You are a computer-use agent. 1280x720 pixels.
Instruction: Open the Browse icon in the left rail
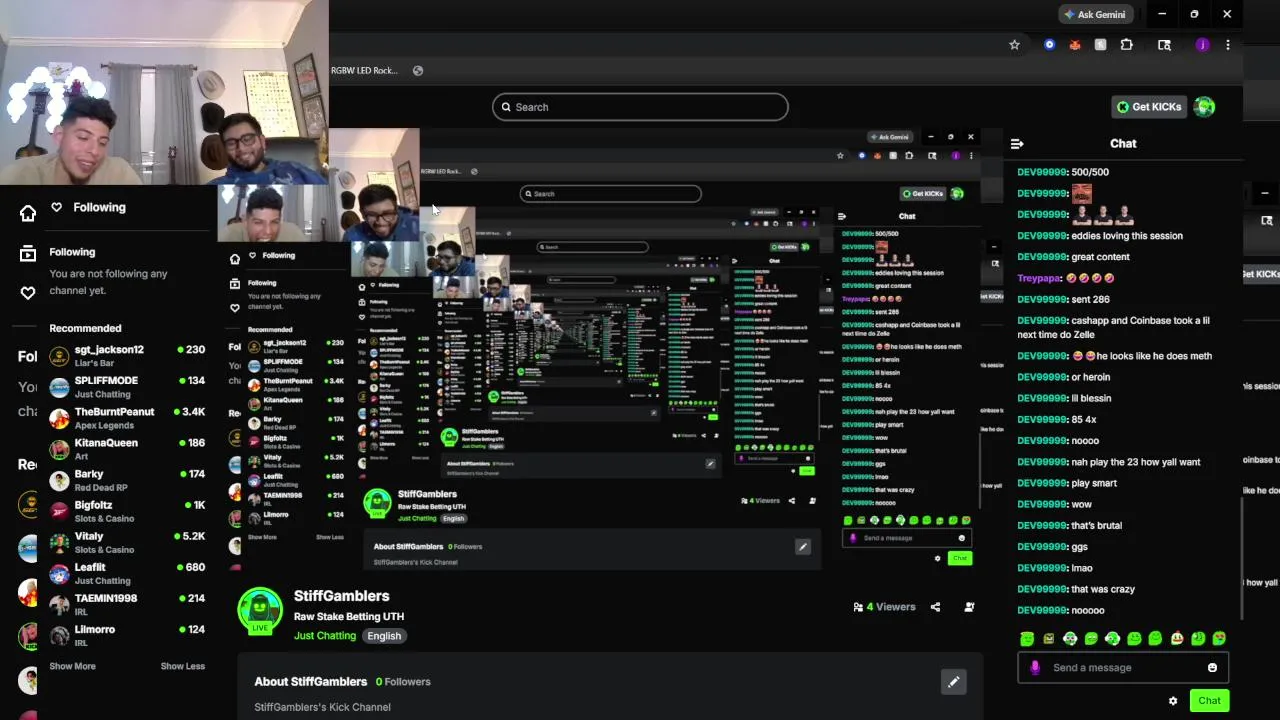(x=28, y=254)
